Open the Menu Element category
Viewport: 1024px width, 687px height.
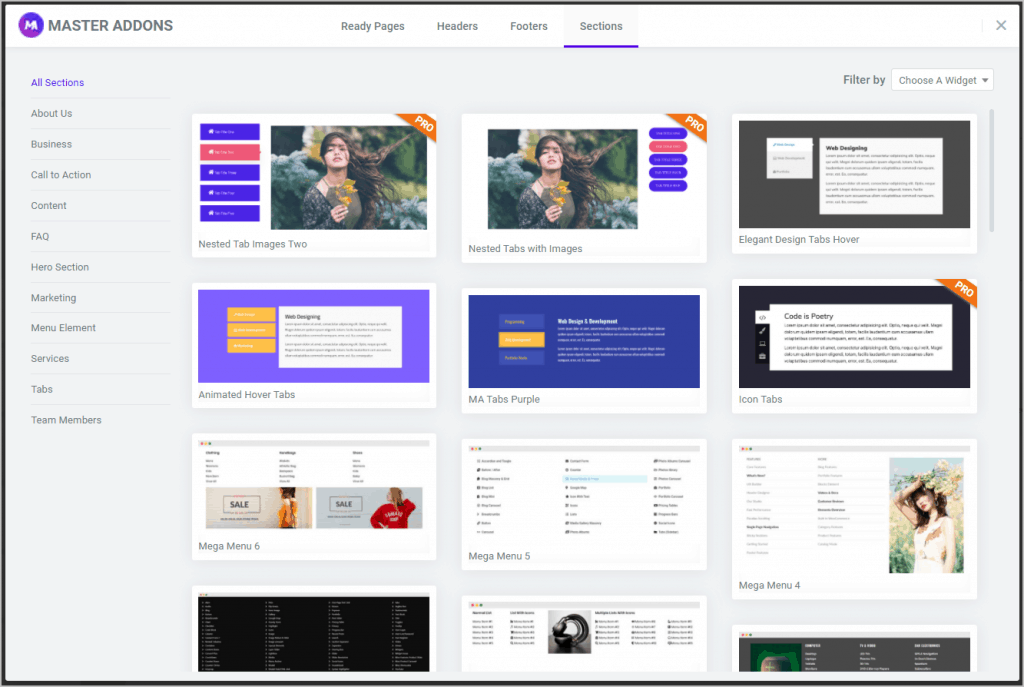(63, 328)
